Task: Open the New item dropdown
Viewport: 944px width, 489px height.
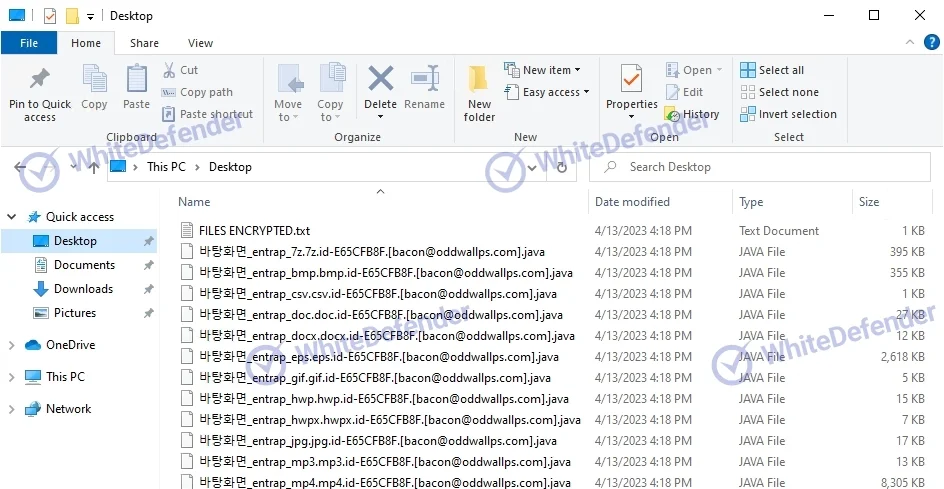Action: pos(546,70)
